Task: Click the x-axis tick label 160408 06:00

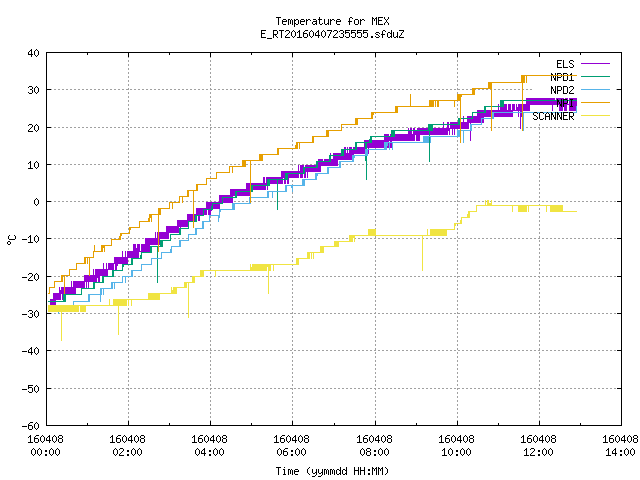Action: tap(291, 445)
